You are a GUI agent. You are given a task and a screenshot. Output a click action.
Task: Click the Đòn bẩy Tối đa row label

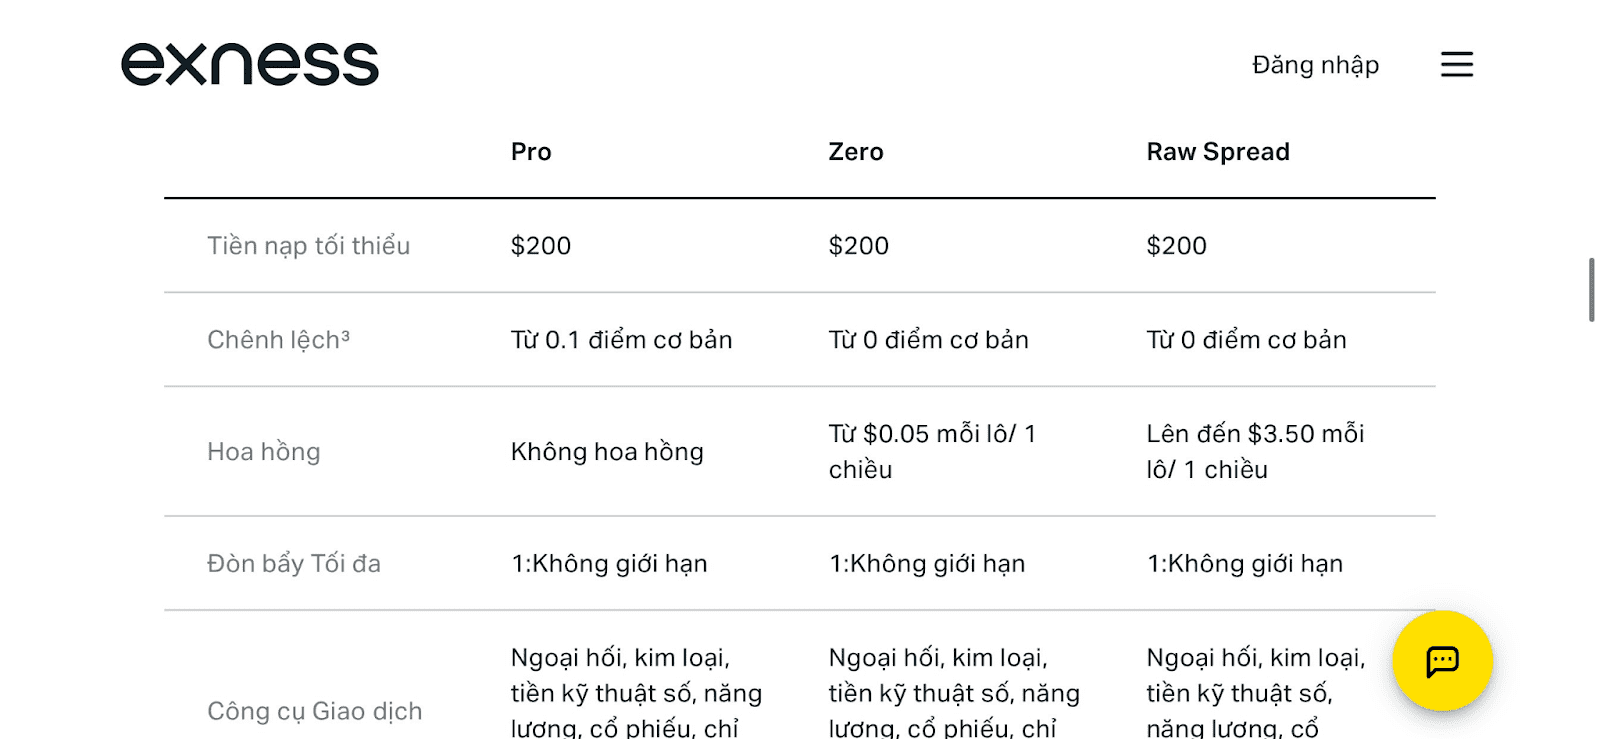pyautogui.click(x=294, y=563)
